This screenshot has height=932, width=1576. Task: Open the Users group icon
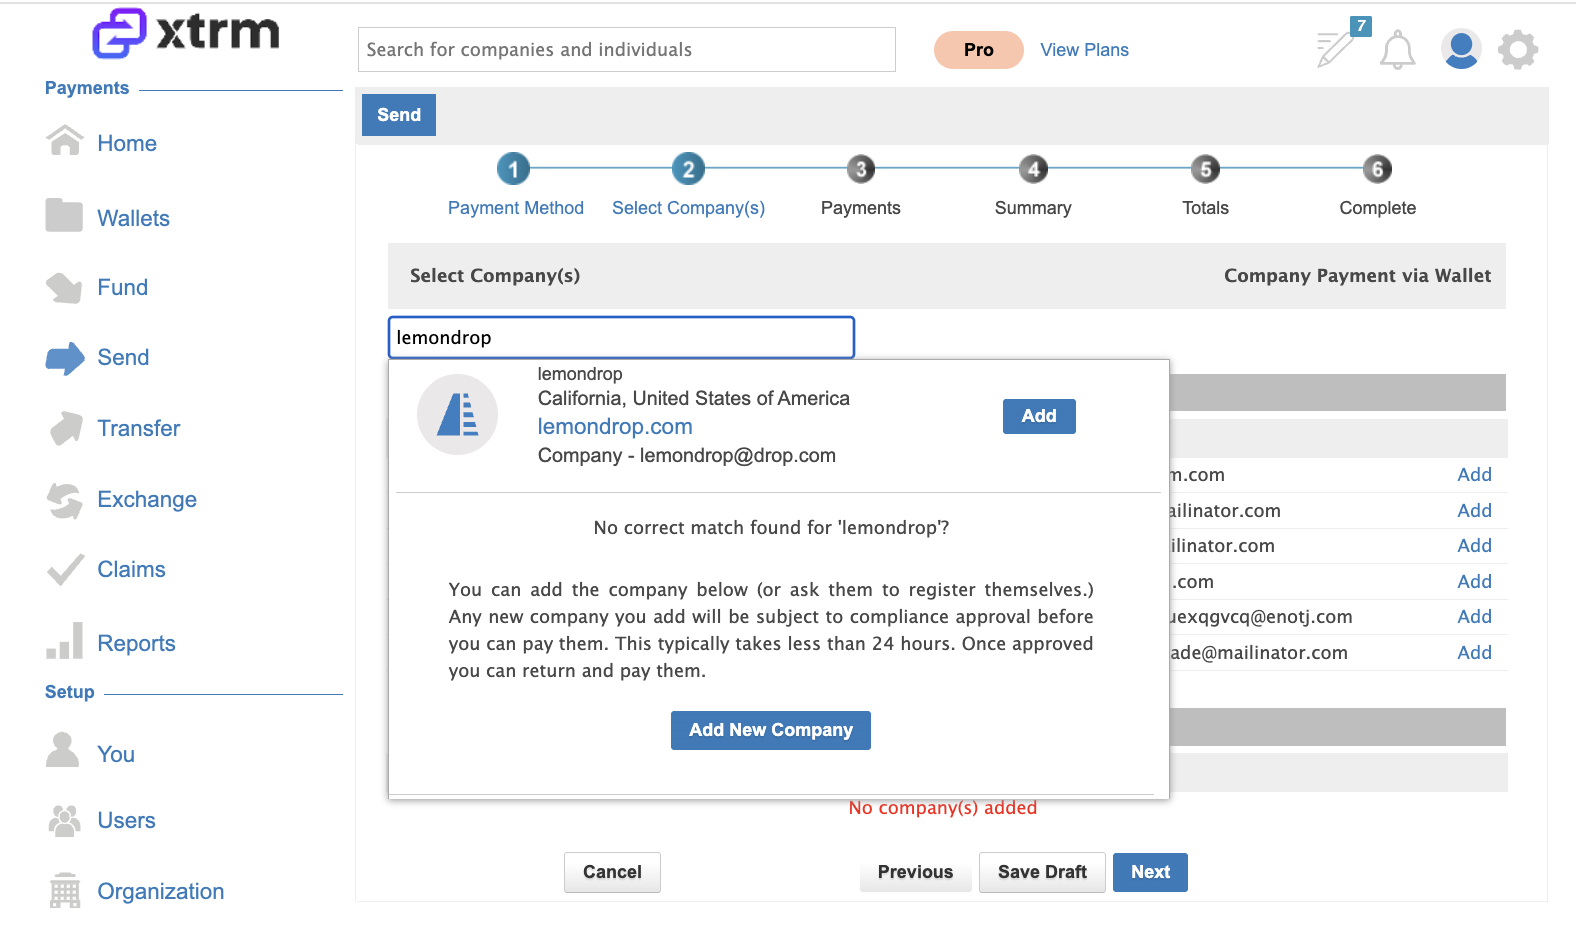(65, 820)
